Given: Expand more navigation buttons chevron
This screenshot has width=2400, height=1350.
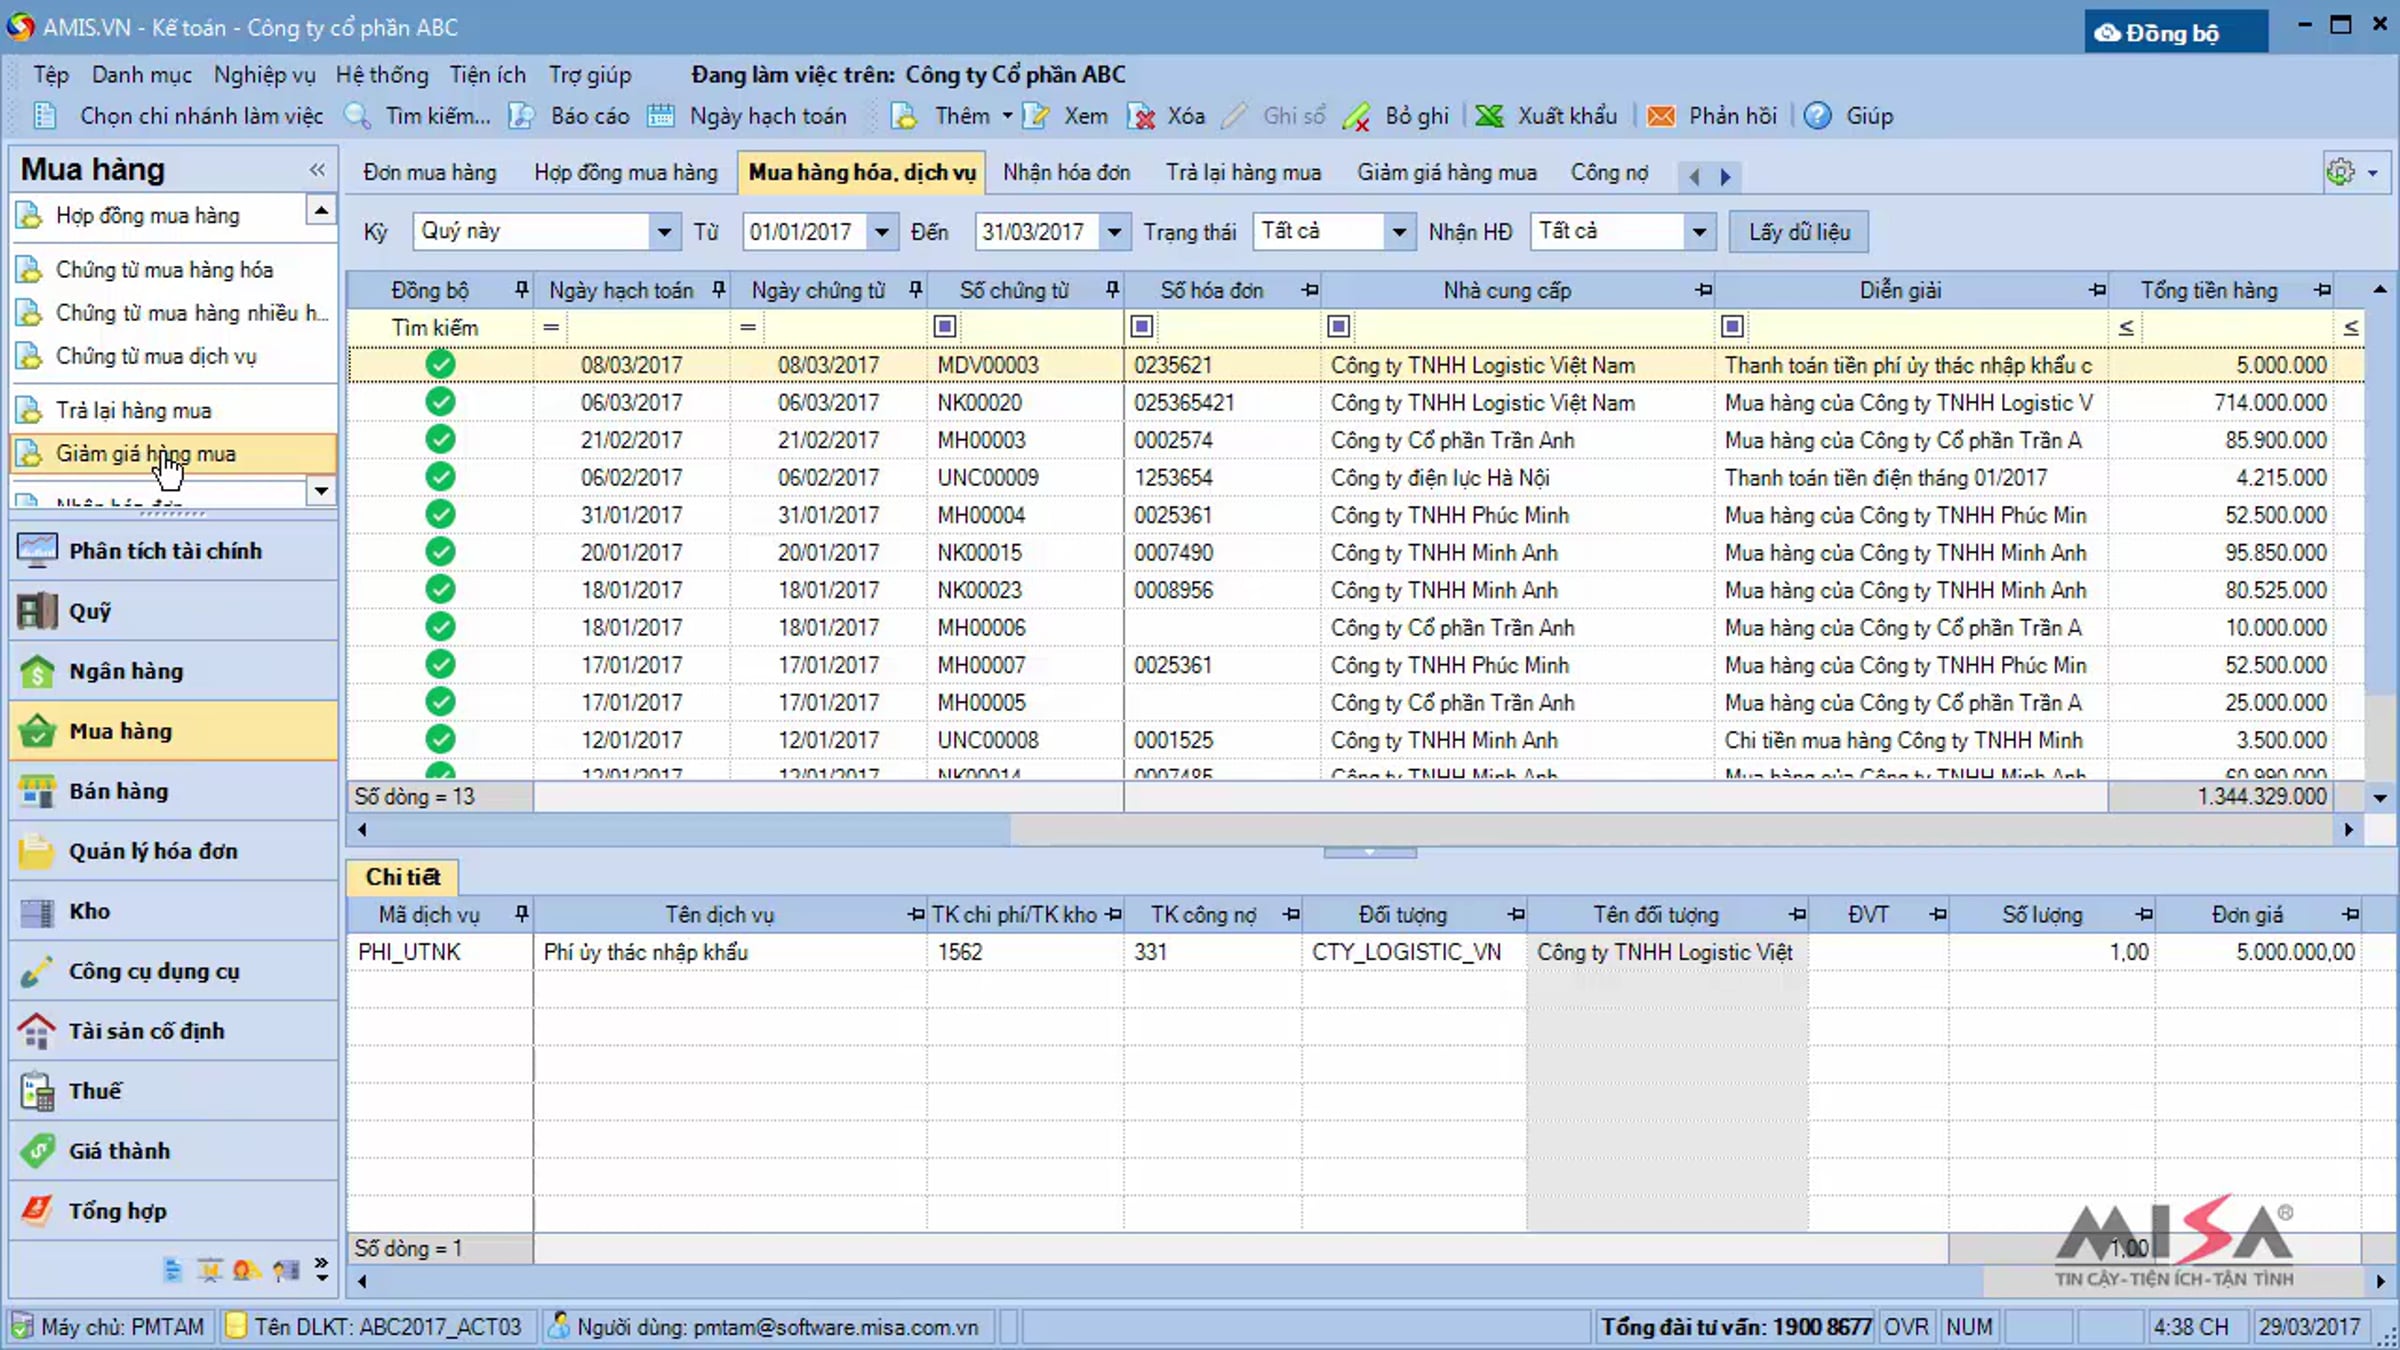Looking at the screenshot, I should (x=321, y=1270).
